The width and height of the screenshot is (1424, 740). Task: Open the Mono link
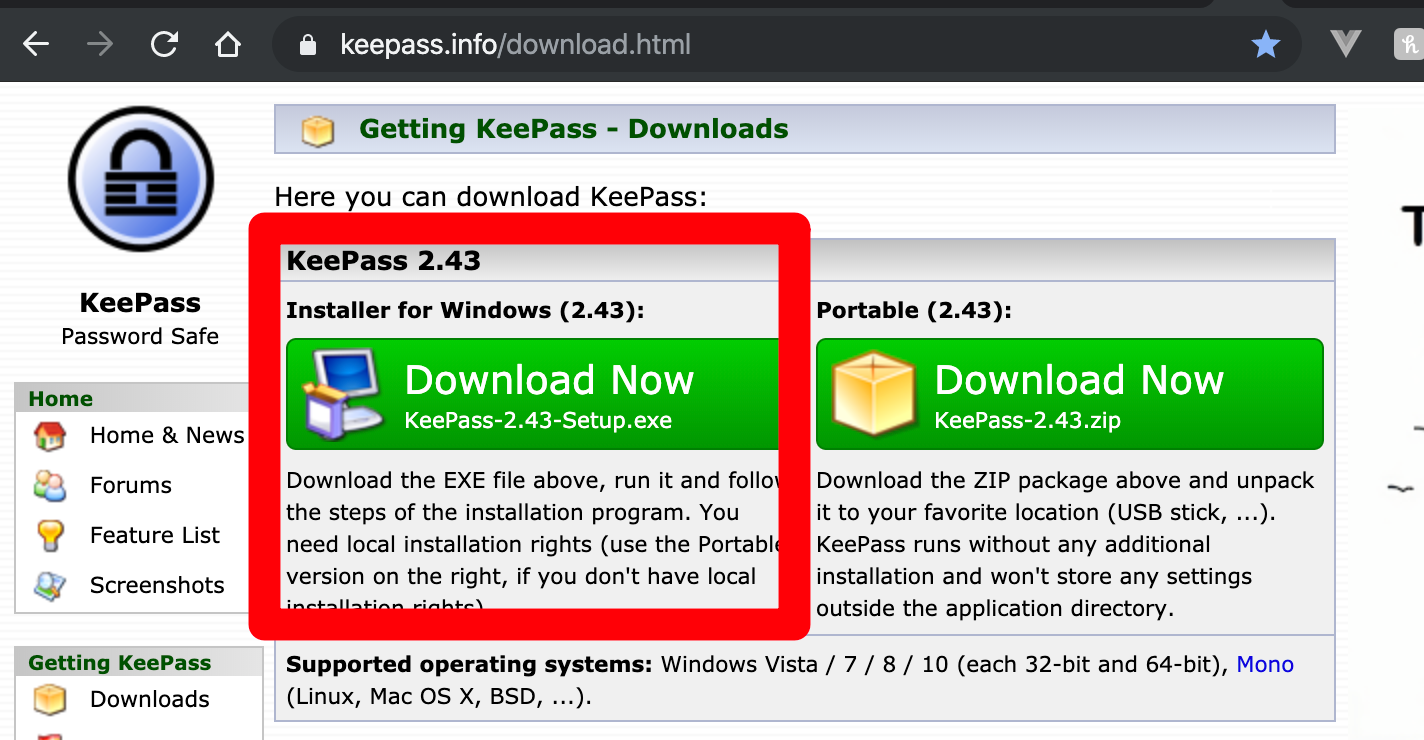pos(1265,664)
